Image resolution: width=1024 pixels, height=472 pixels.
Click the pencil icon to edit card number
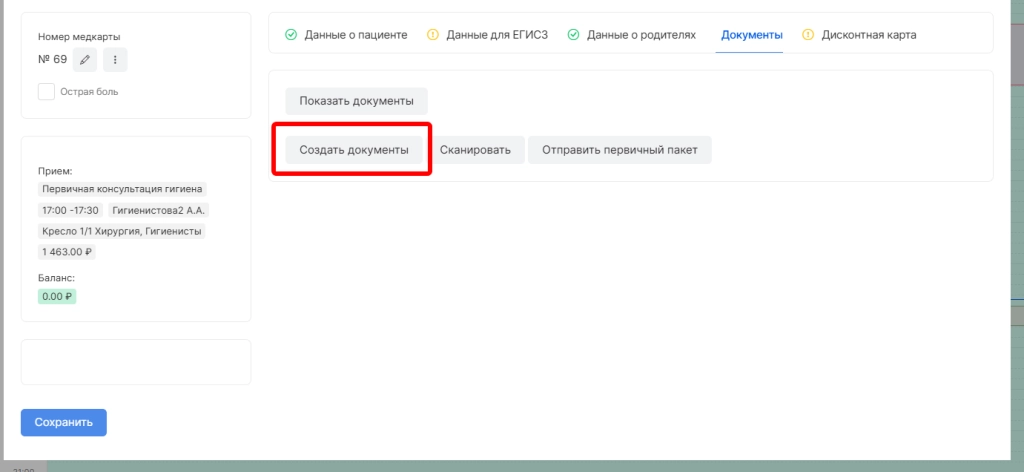point(86,60)
